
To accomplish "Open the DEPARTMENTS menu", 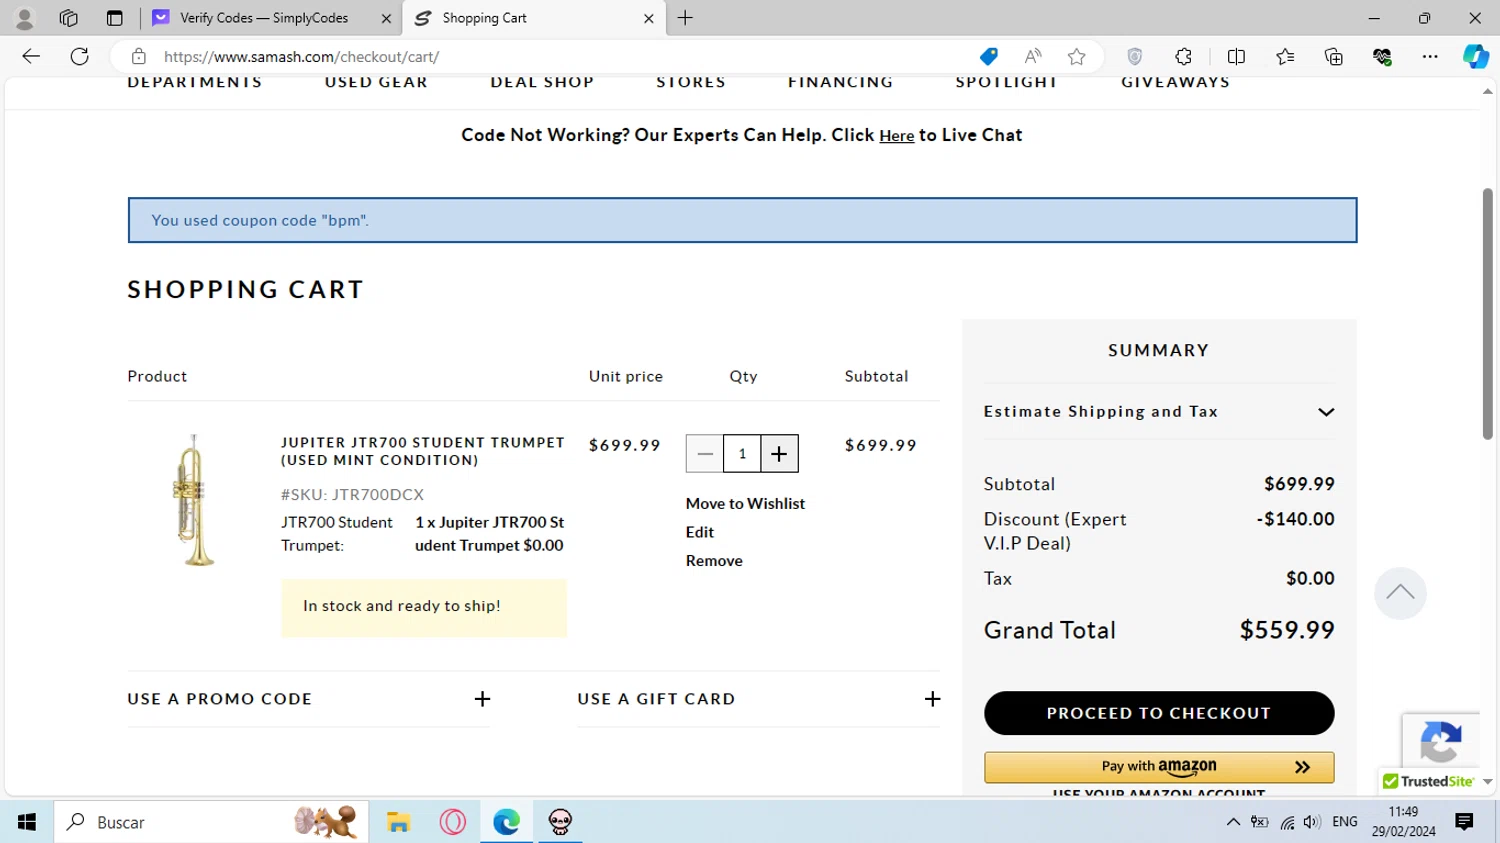I will pyautogui.click(x=195, y=82).
